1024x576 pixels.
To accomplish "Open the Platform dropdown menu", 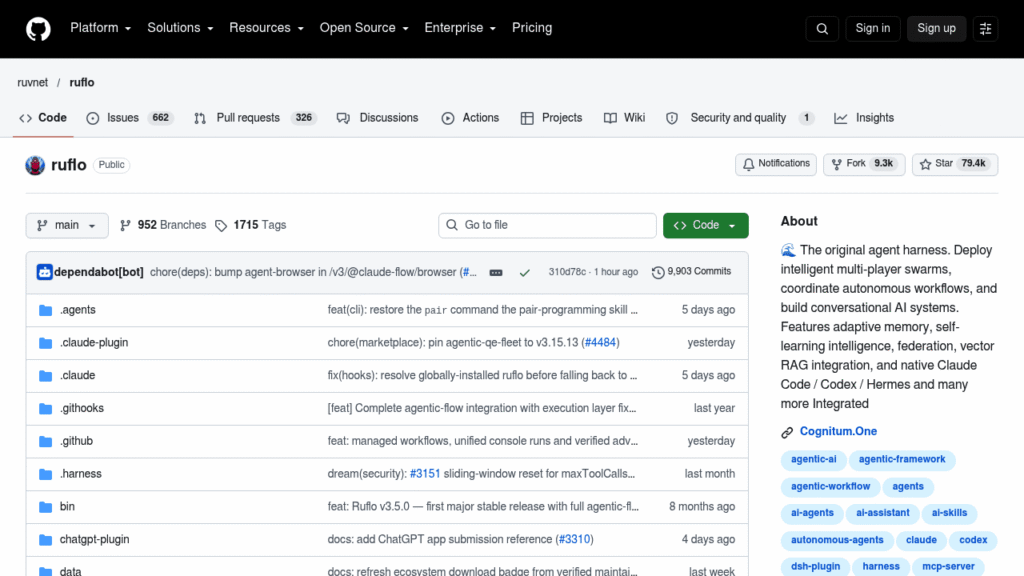I will tap(101, 28).
